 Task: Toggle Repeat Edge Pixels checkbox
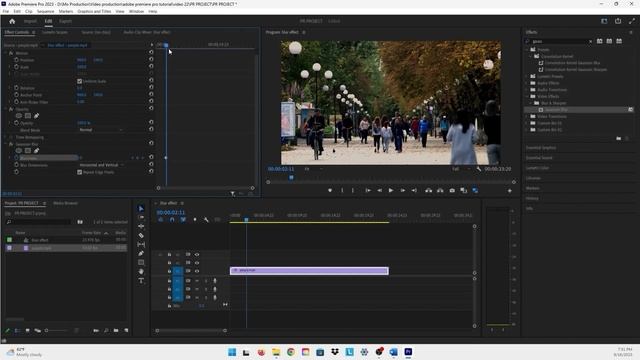tap(80, 172)
